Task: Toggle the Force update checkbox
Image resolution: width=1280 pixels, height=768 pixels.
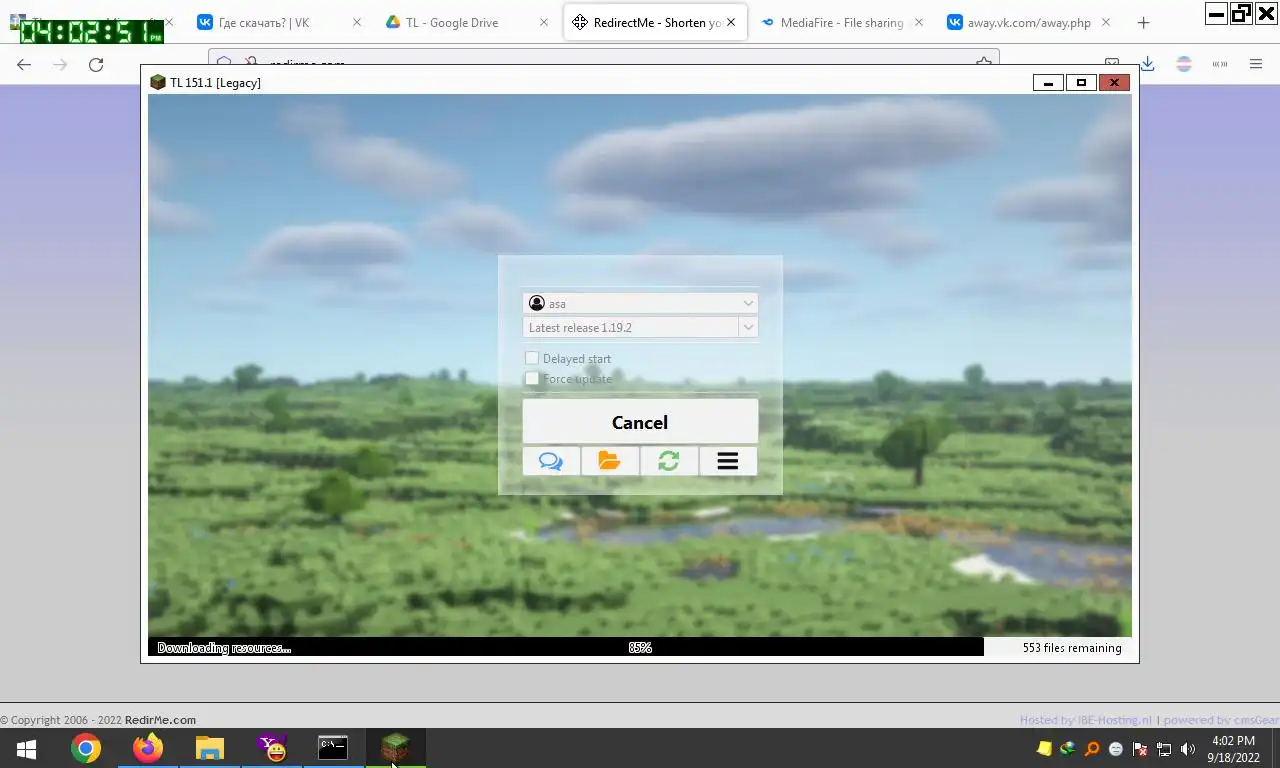Action: pos(532,378)
